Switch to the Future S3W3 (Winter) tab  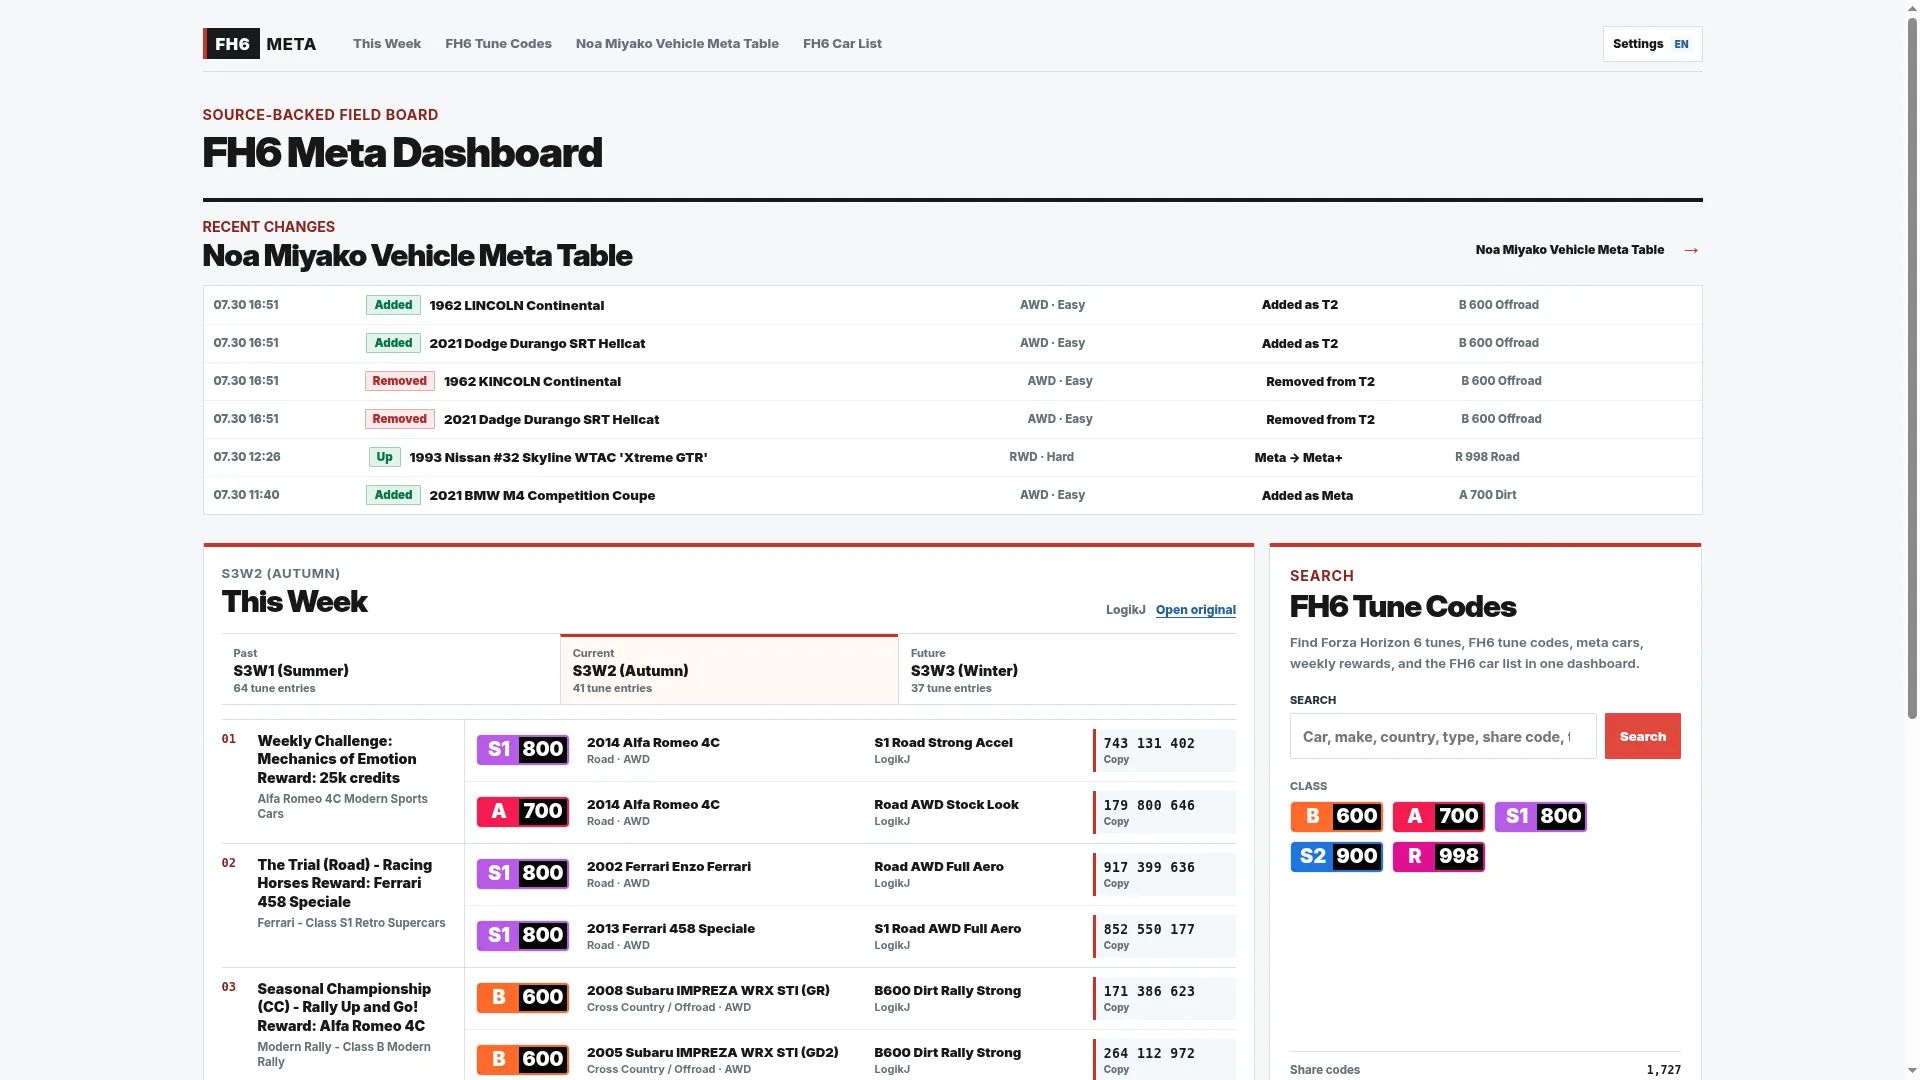click(1067, 670)
